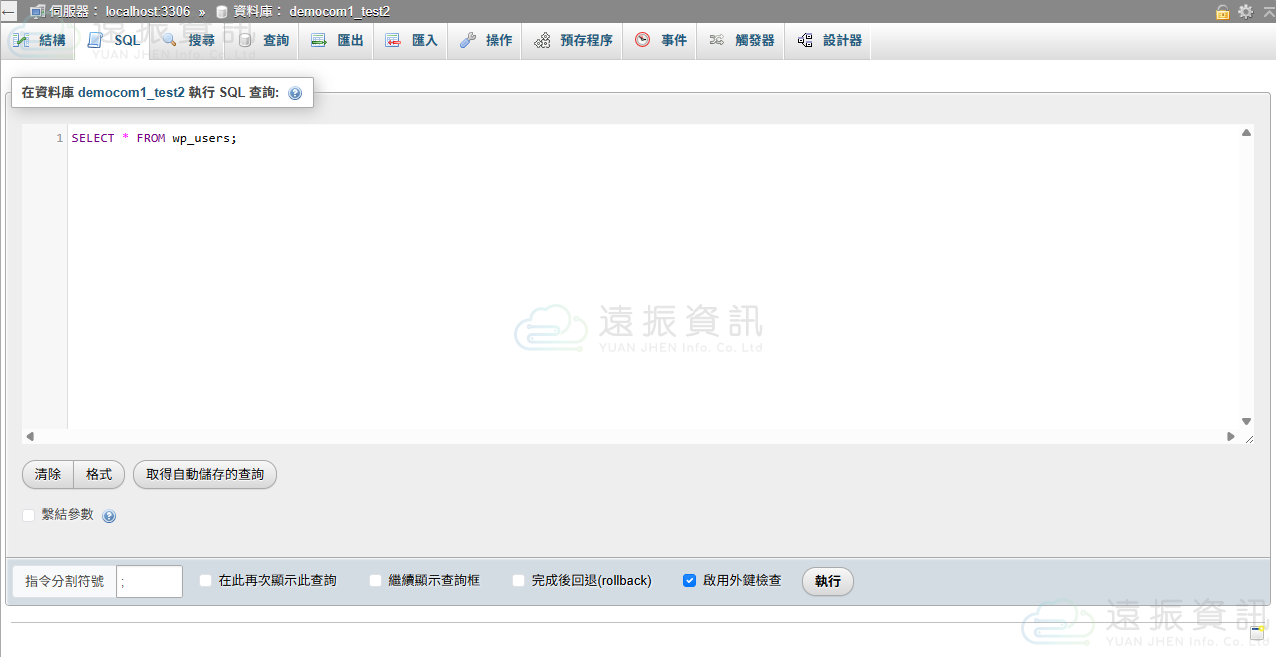Screen dimensions: 1276x657
Task: Open the page settings gear icon
Action: pyautogui.click(x=1245, y=11)
